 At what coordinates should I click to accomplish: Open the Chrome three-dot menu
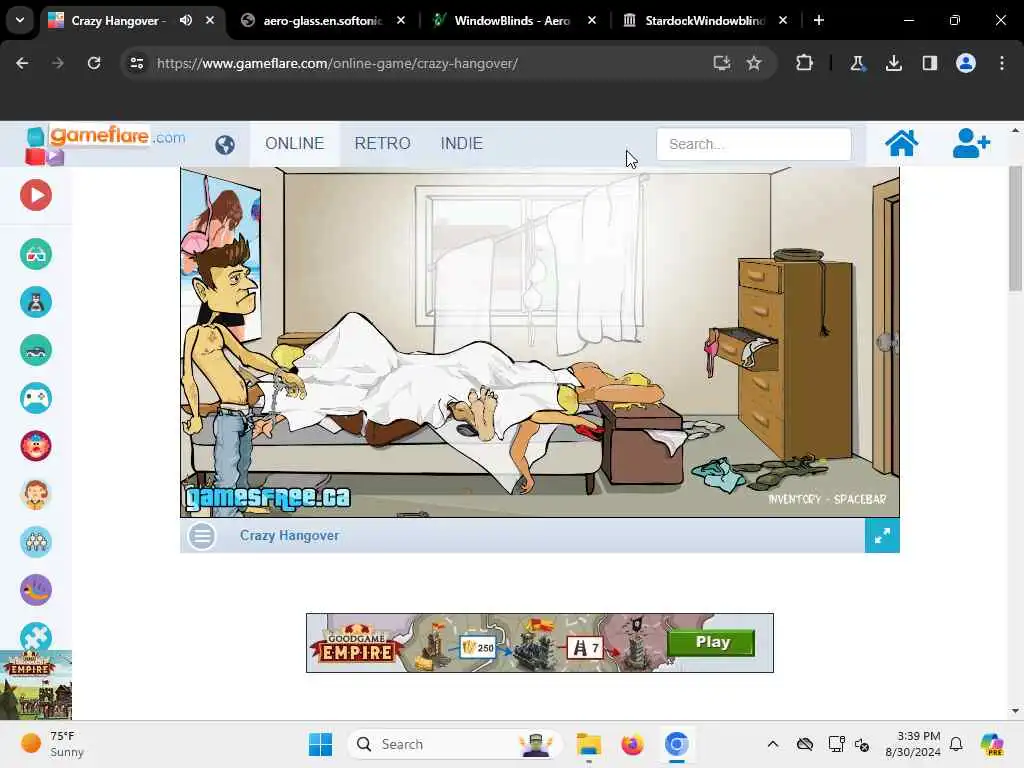pyautogui.click(x=1002, y=63)
